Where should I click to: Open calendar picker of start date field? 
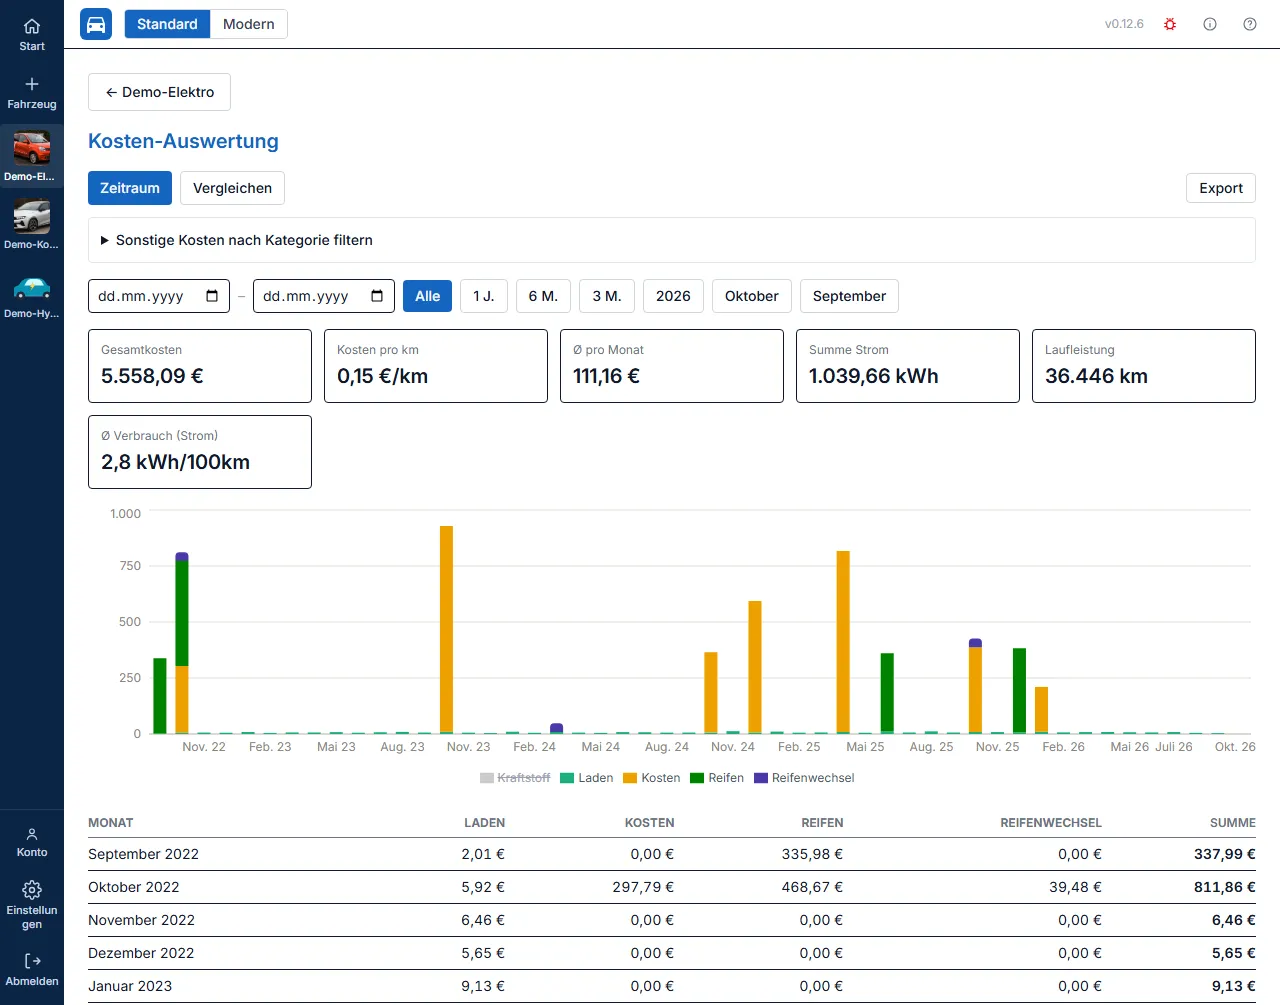[x=212, y=296]
